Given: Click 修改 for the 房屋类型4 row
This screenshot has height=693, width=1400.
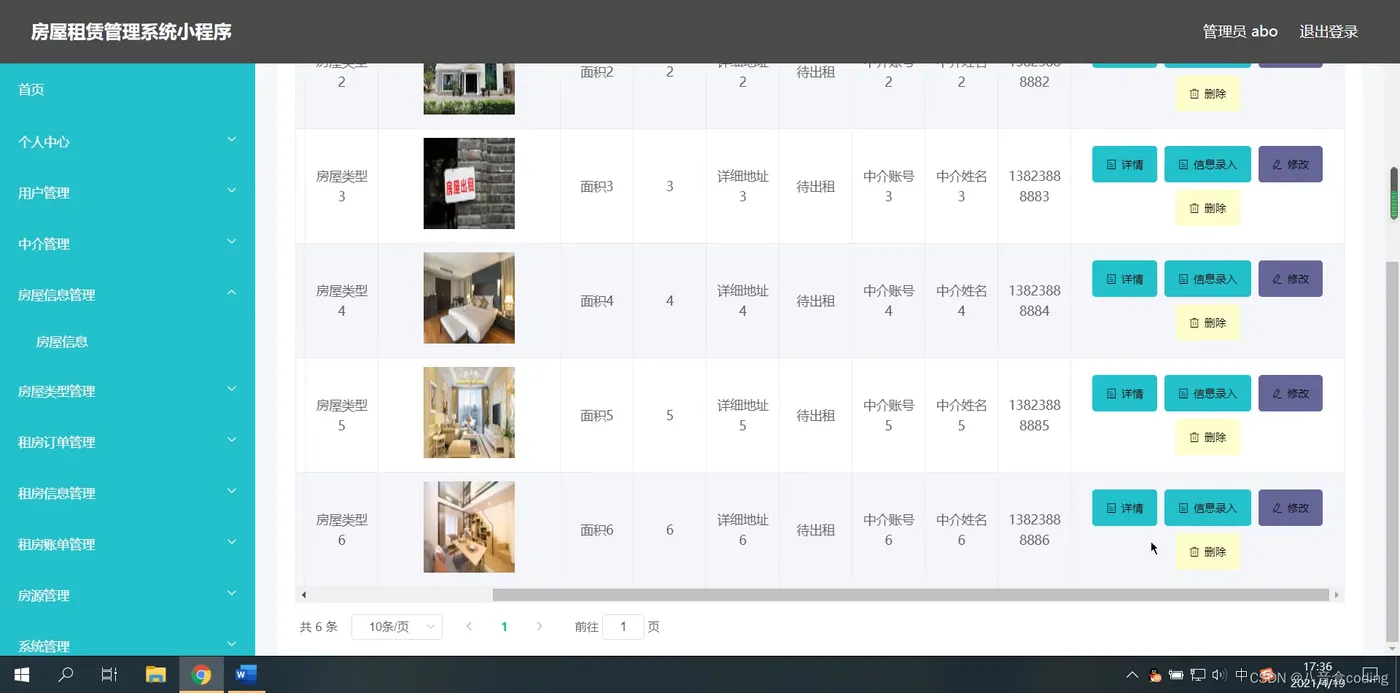Looking at the screenshot, I should pyautogui.click(x=1290, y=279).
